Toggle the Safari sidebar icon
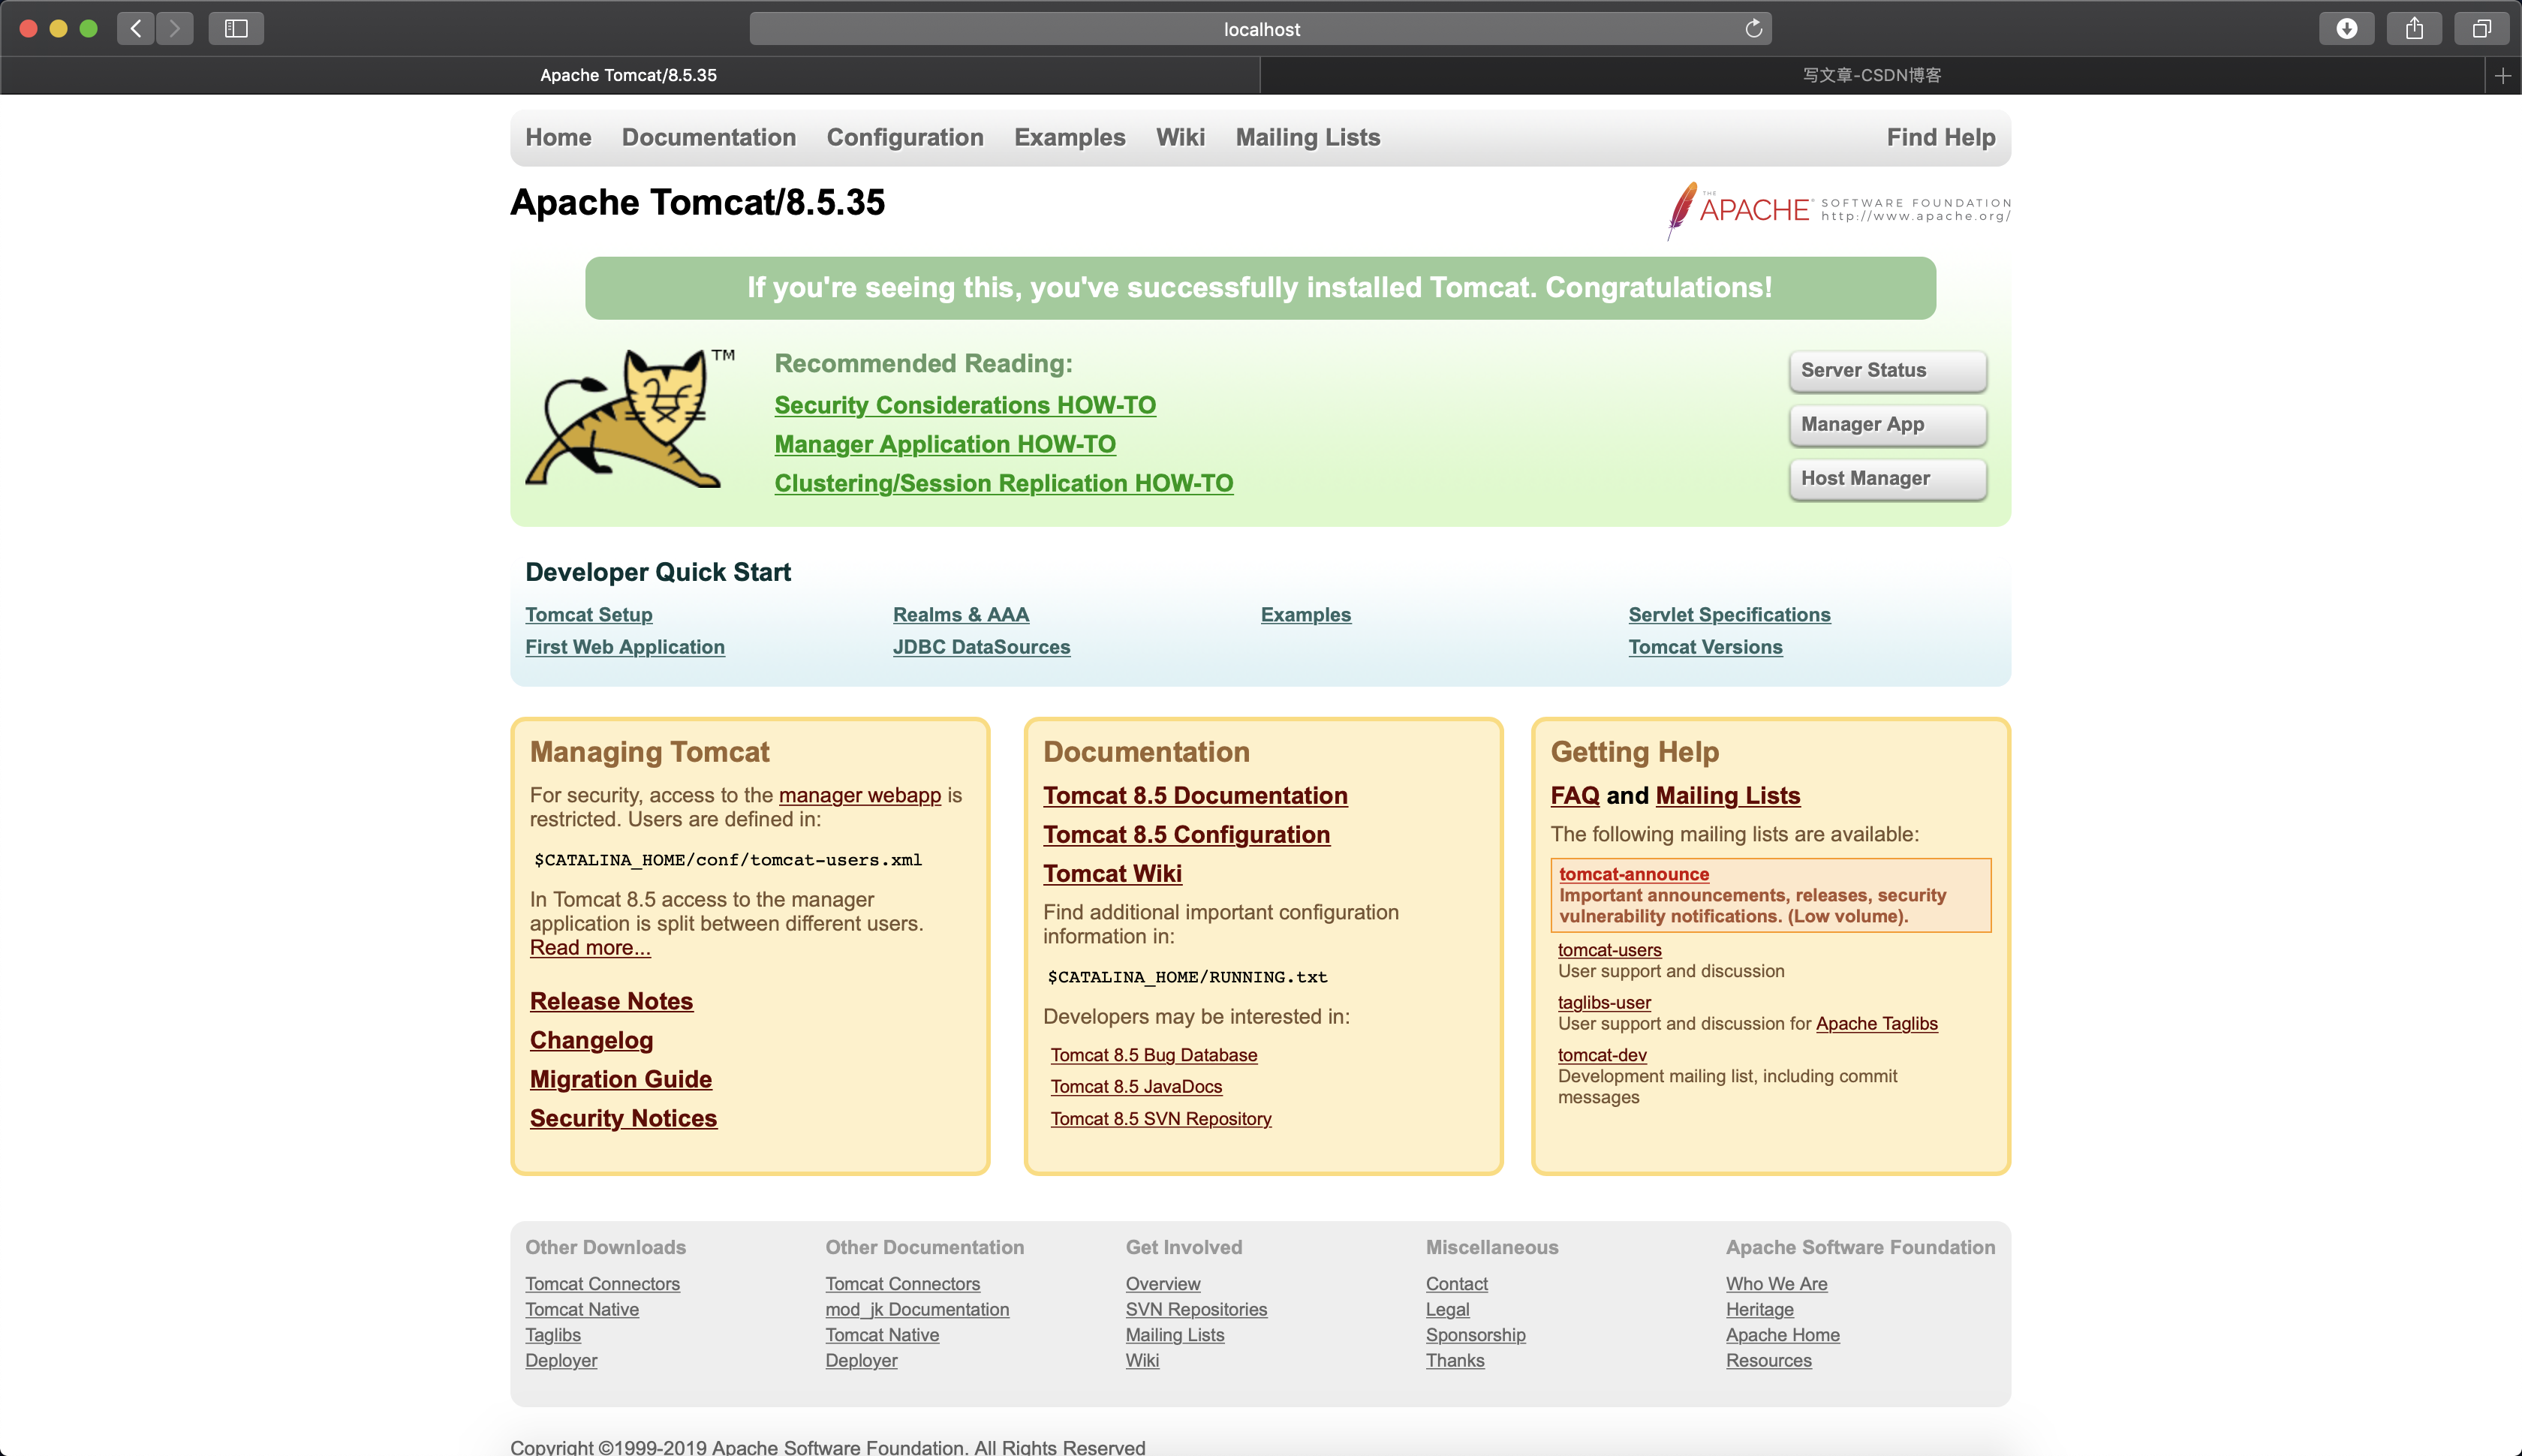The width and height of the screenshot is (2522, 1456). 236,28
